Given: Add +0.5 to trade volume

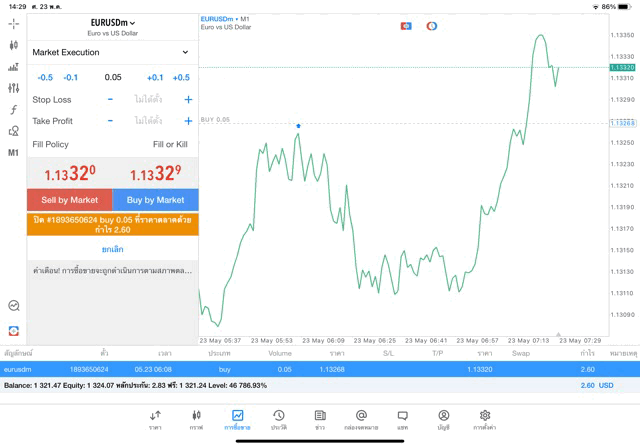Looking at the screenshot, I should (x=181, y=77).
